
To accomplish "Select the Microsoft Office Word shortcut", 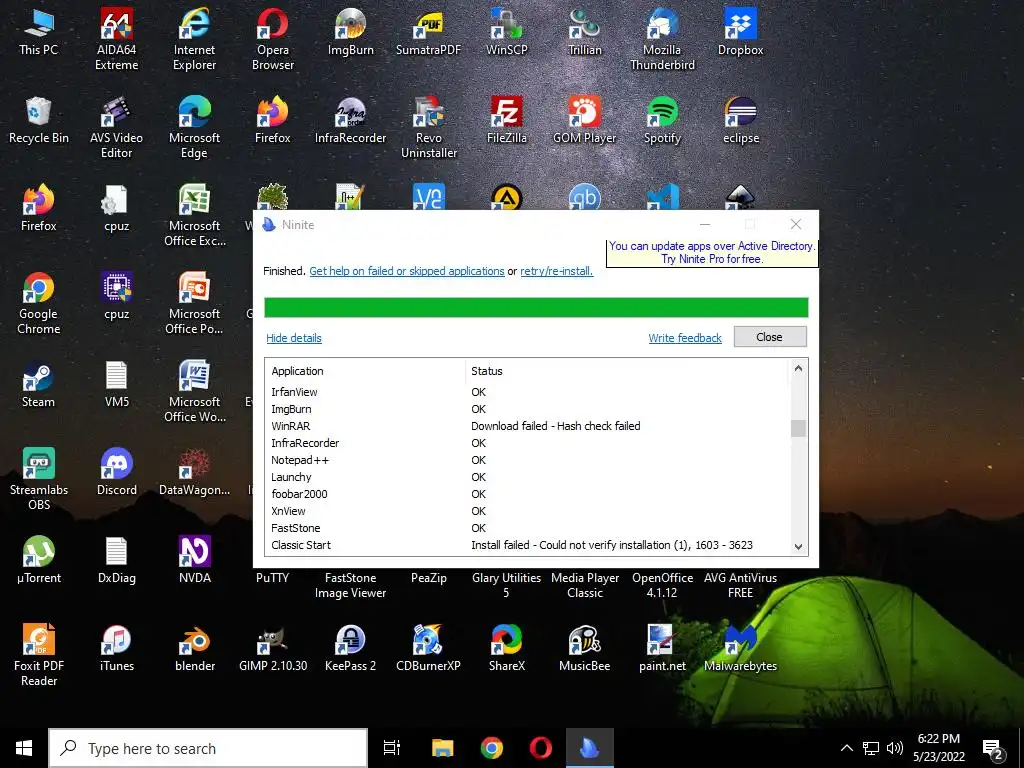I will 194,391.
